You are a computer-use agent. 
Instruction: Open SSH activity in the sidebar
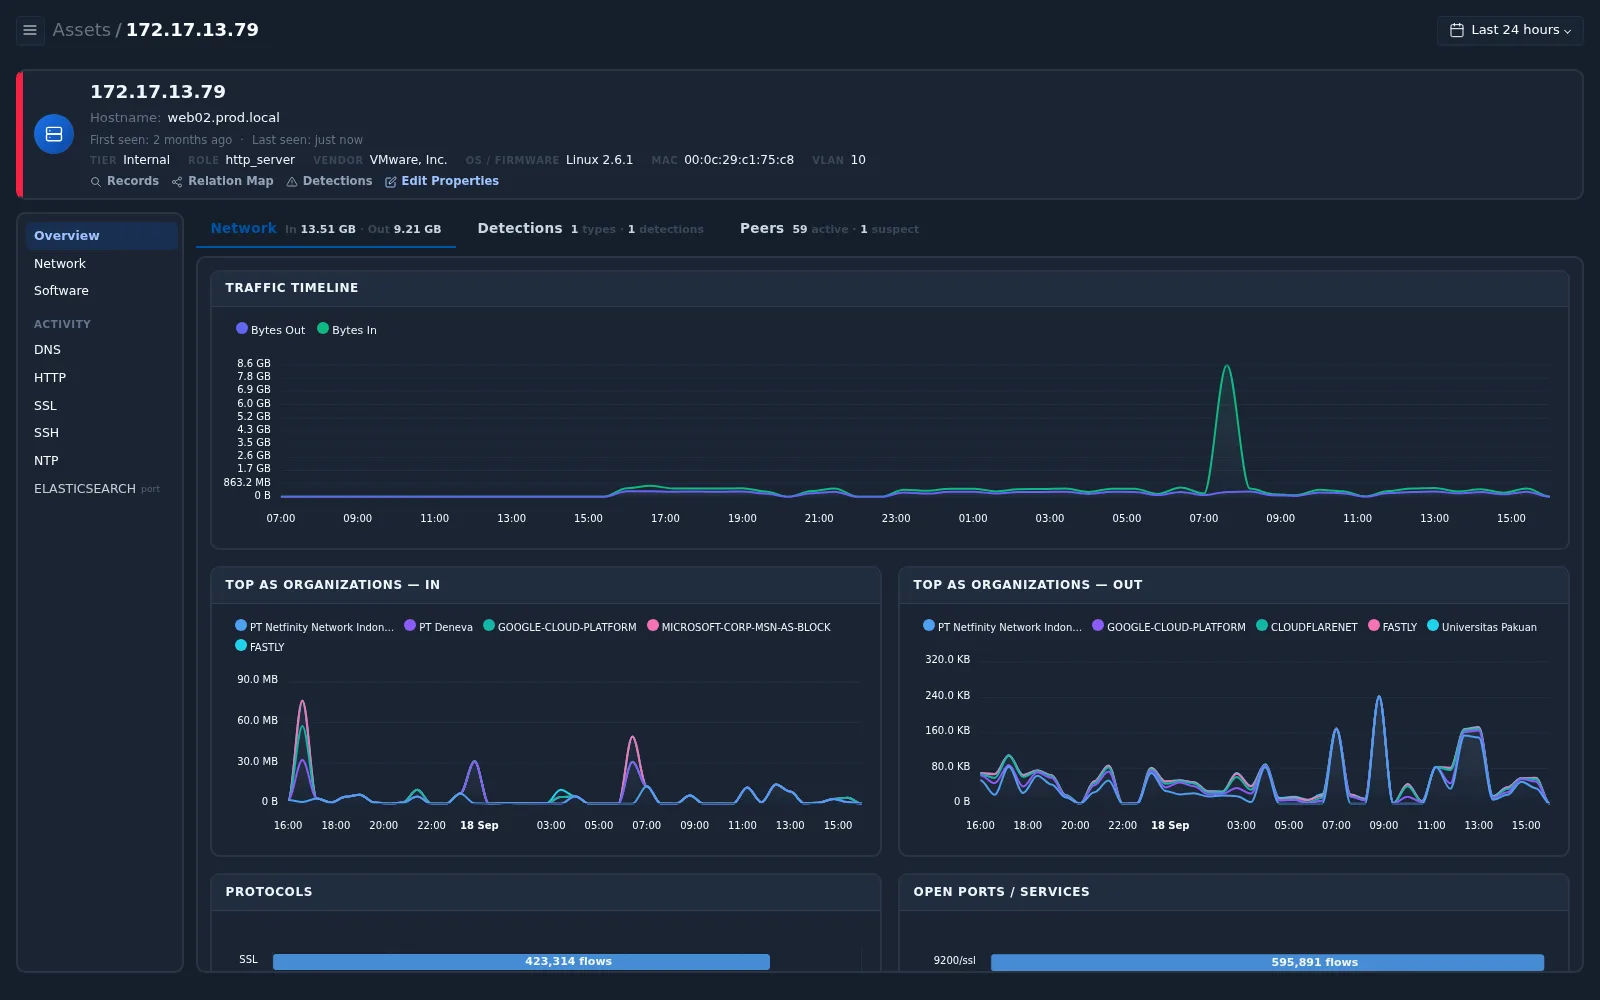(x=101, y=433)
